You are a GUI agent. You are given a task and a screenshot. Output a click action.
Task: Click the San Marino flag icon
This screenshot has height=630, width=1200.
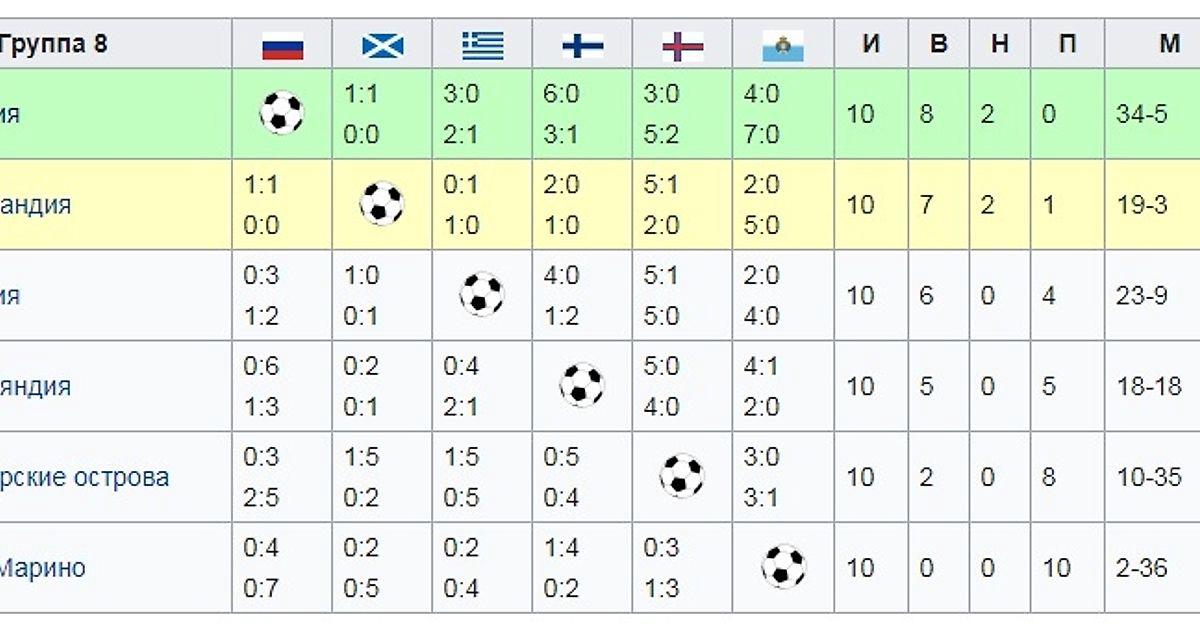coord(783,45)
